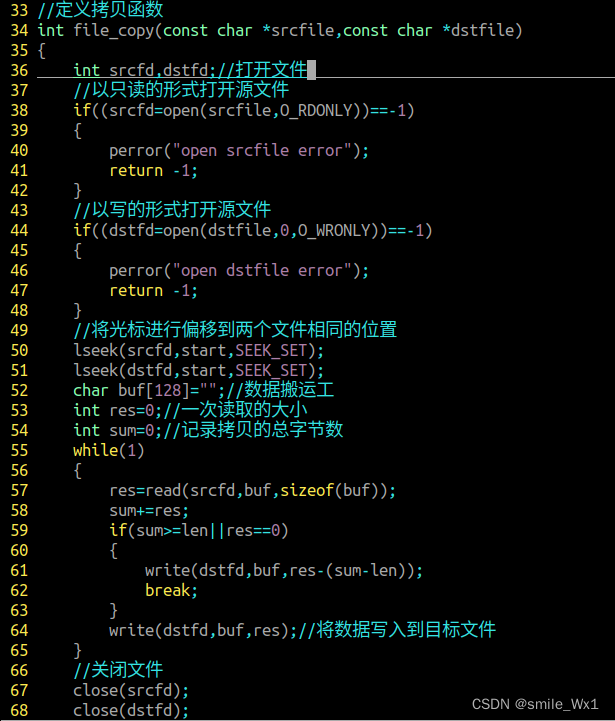Click line number 50

tap(19, 350)
